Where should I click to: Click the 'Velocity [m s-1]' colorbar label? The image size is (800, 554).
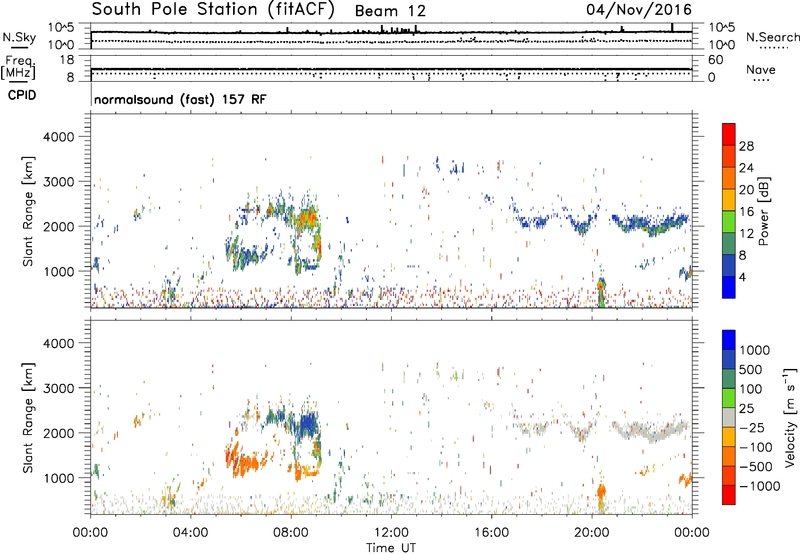click(790, 418)
